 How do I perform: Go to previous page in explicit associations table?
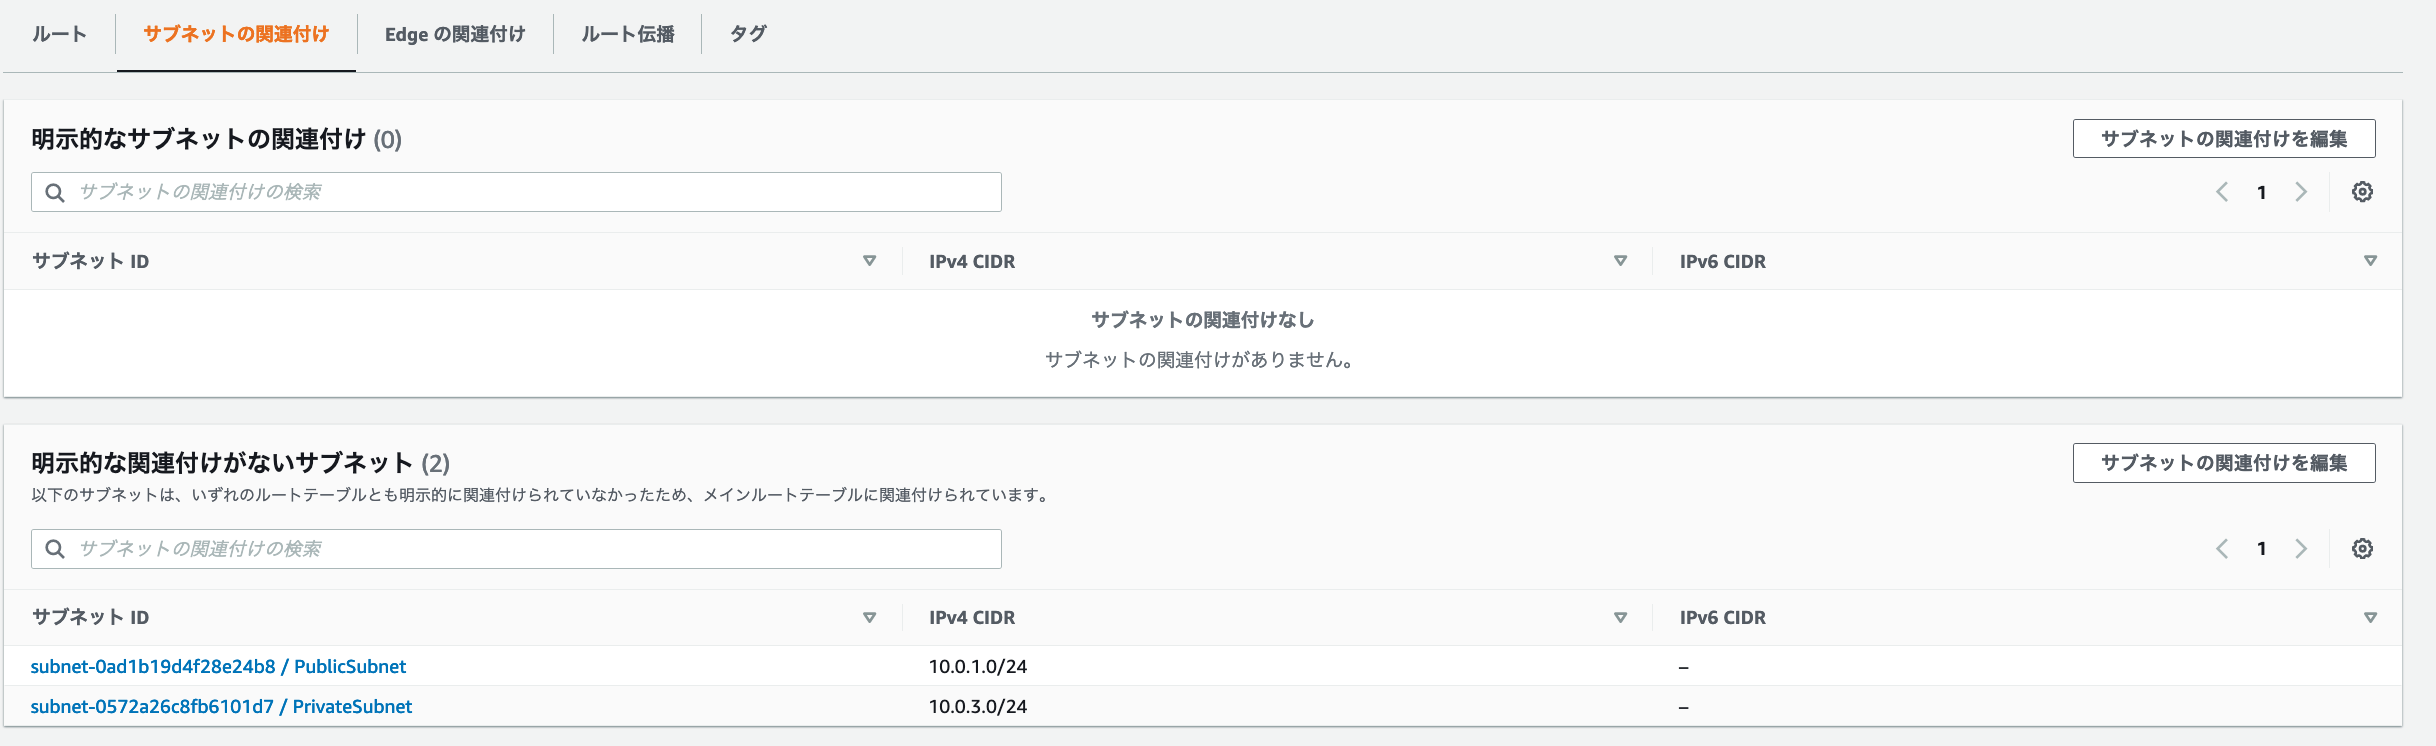[x=2222, y=192]
